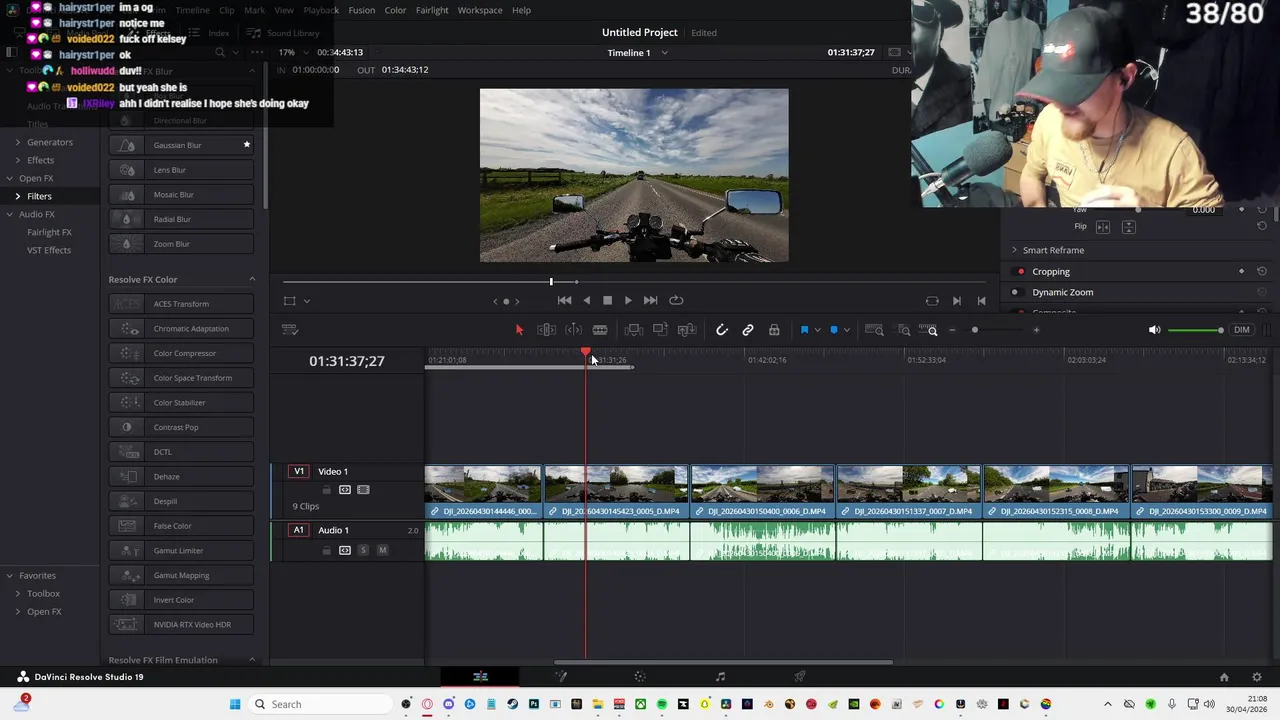The width and height of the screenshot is (1280, 720).
Task: Click the Overwrite Clip tool icon
Action: 660,330
